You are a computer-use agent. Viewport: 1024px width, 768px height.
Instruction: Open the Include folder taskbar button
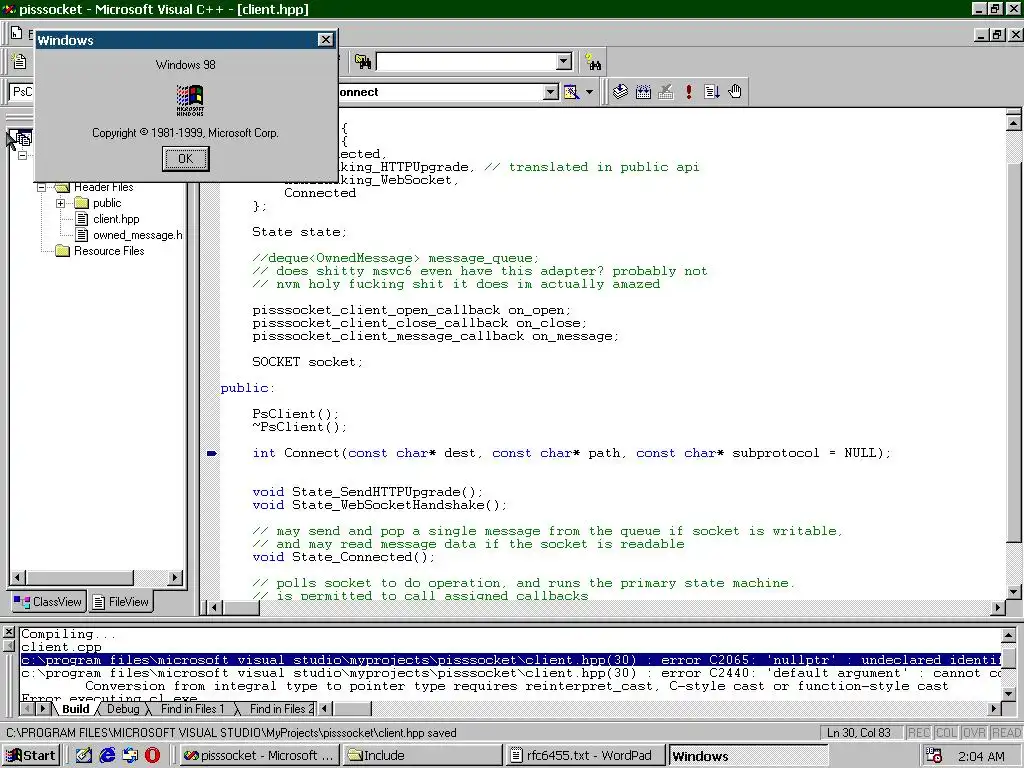tap(422, 756)
